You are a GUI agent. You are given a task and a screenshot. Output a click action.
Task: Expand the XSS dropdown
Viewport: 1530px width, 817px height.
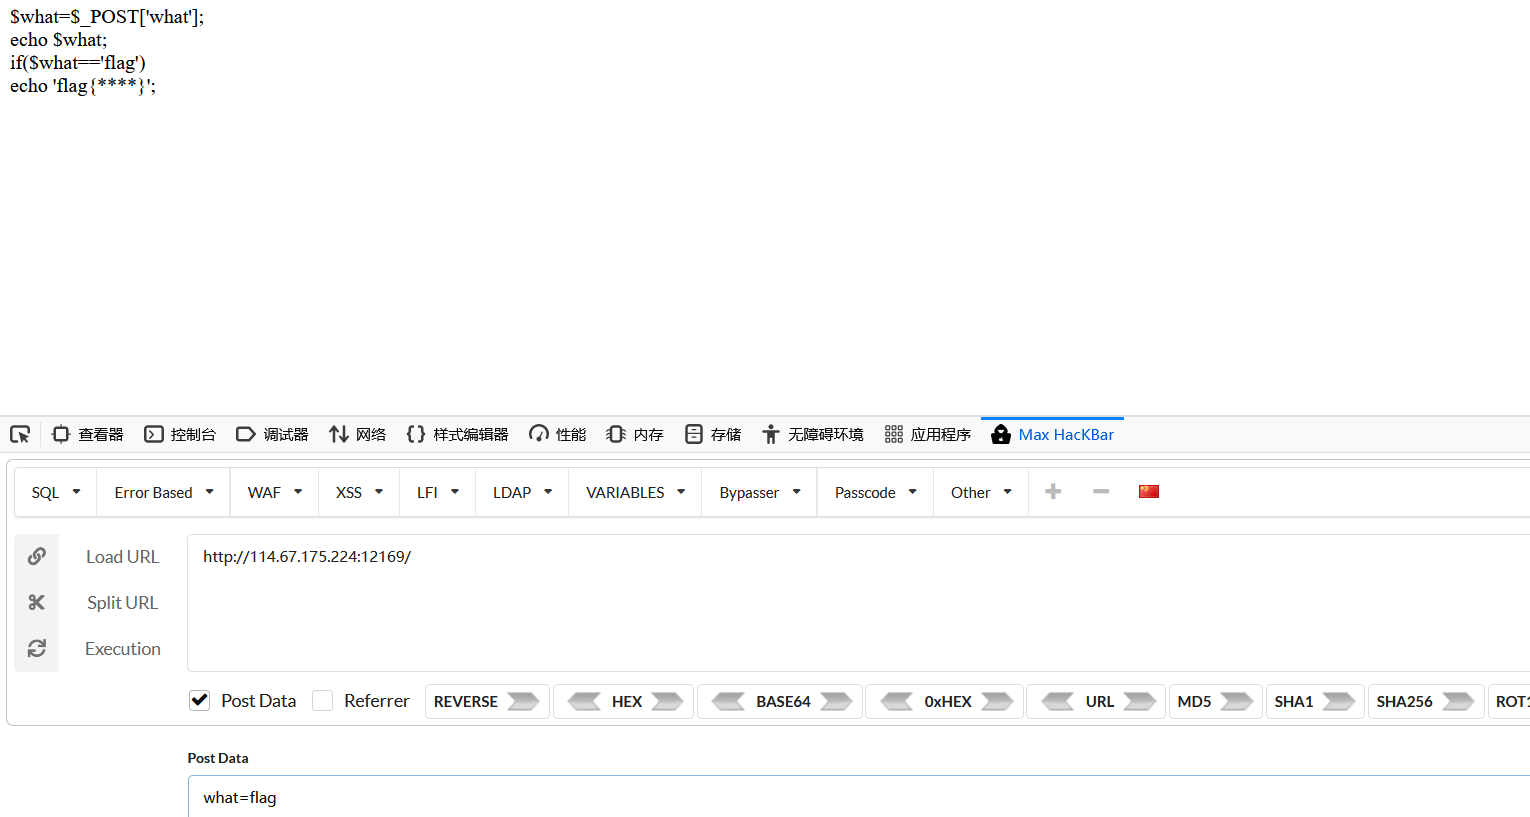tap(360, 492)
